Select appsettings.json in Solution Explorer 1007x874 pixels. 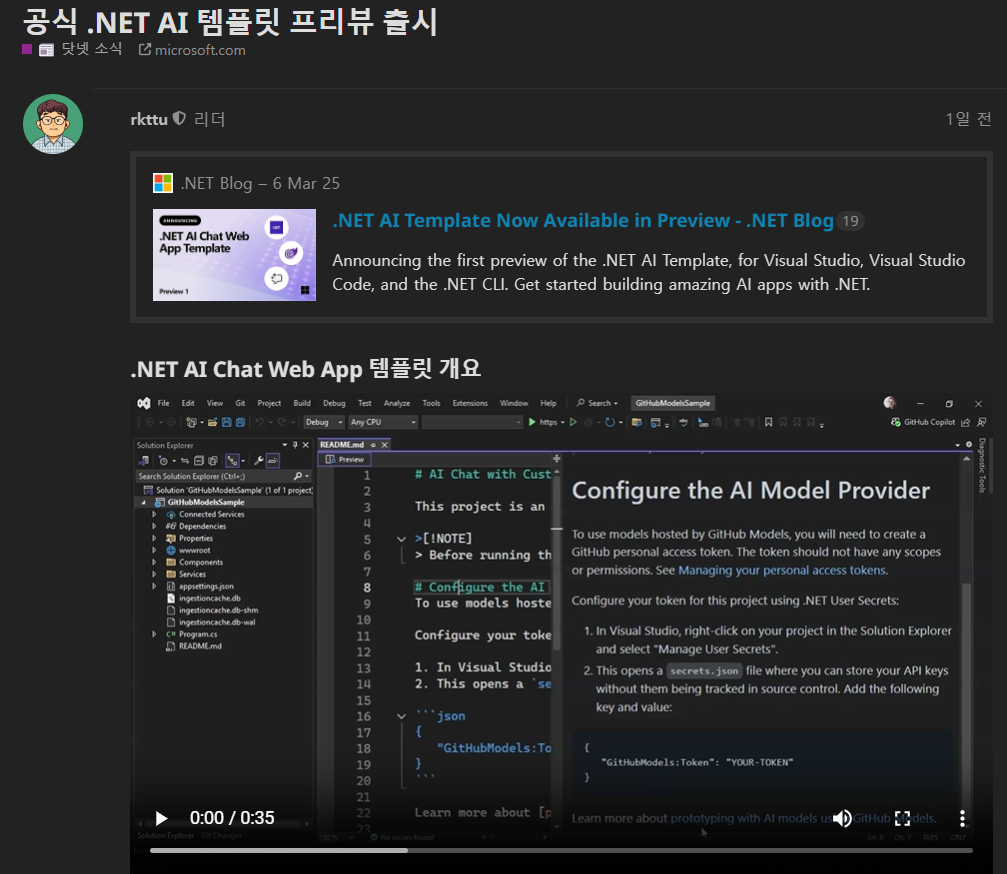[206, 586]
